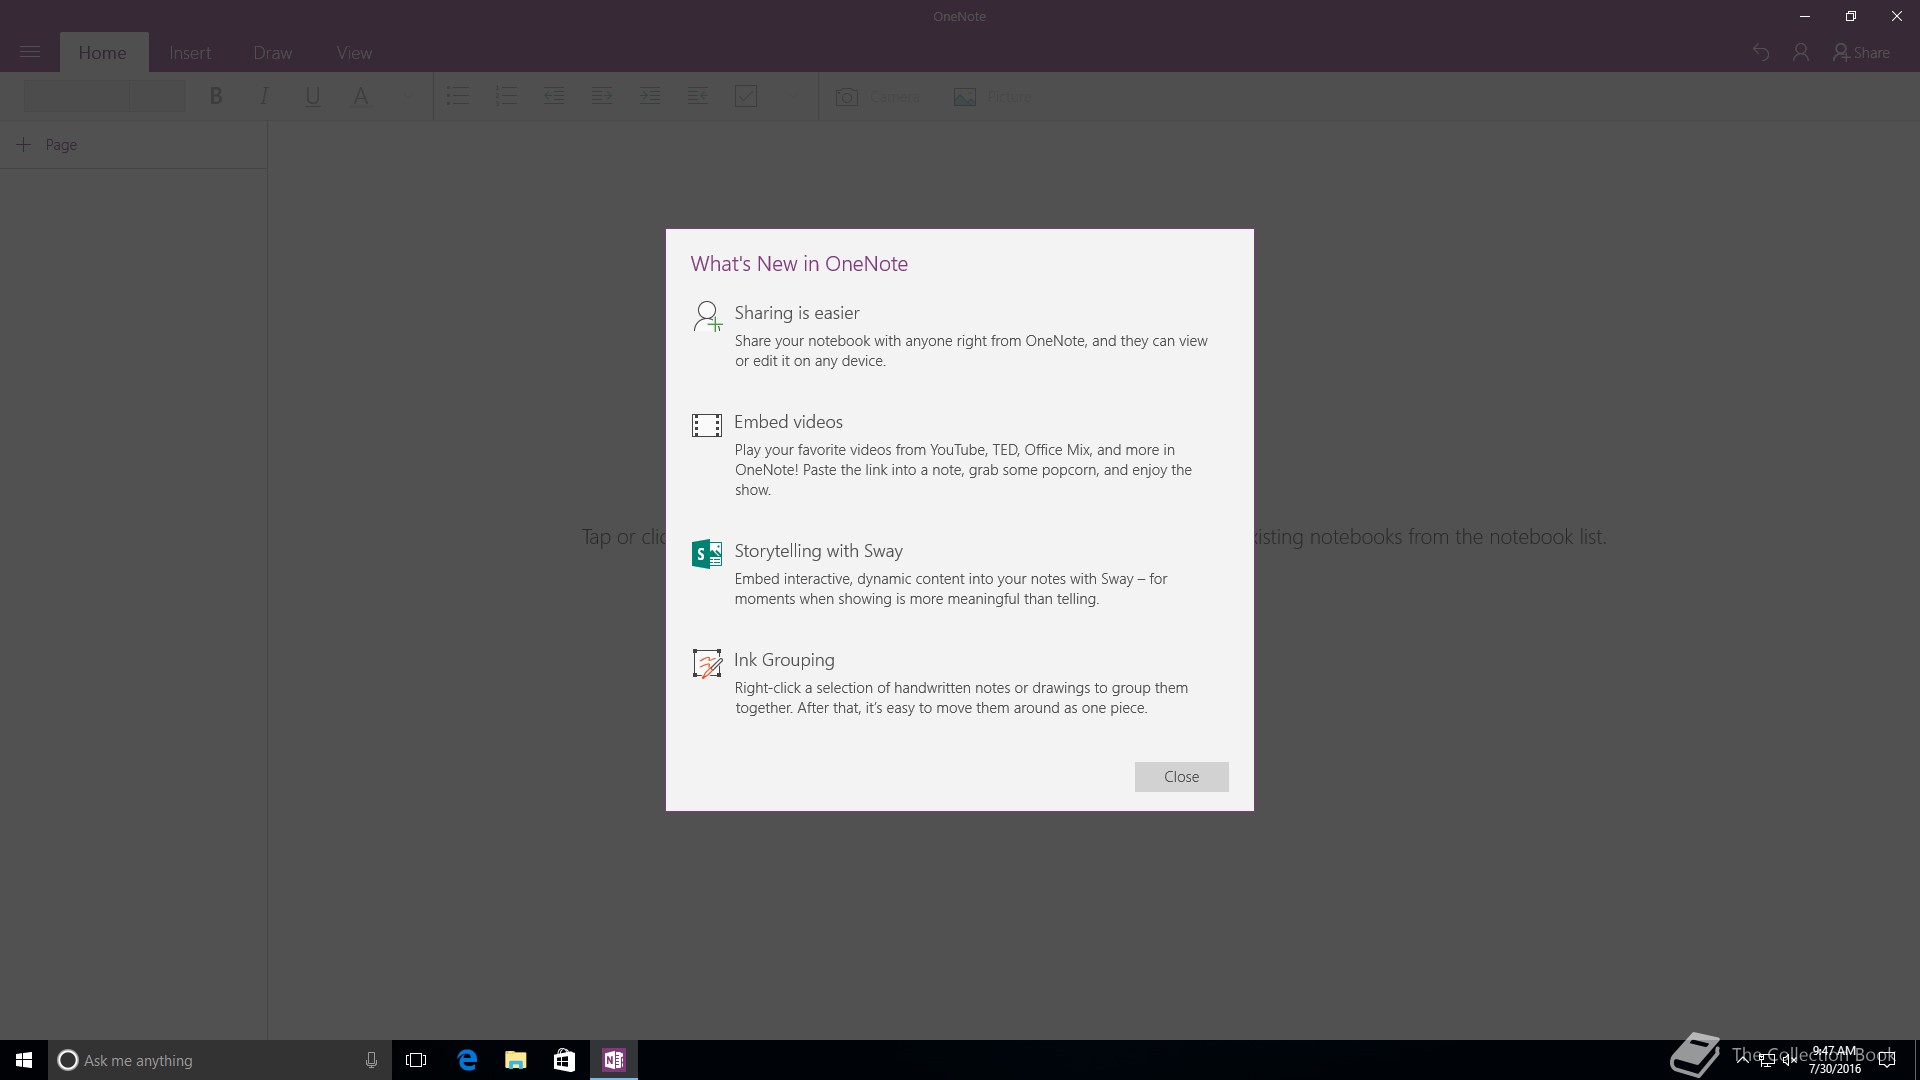Screen dimensions: 1920x1080
Task: Click the increase indent icon
Action: coord(602,97)
